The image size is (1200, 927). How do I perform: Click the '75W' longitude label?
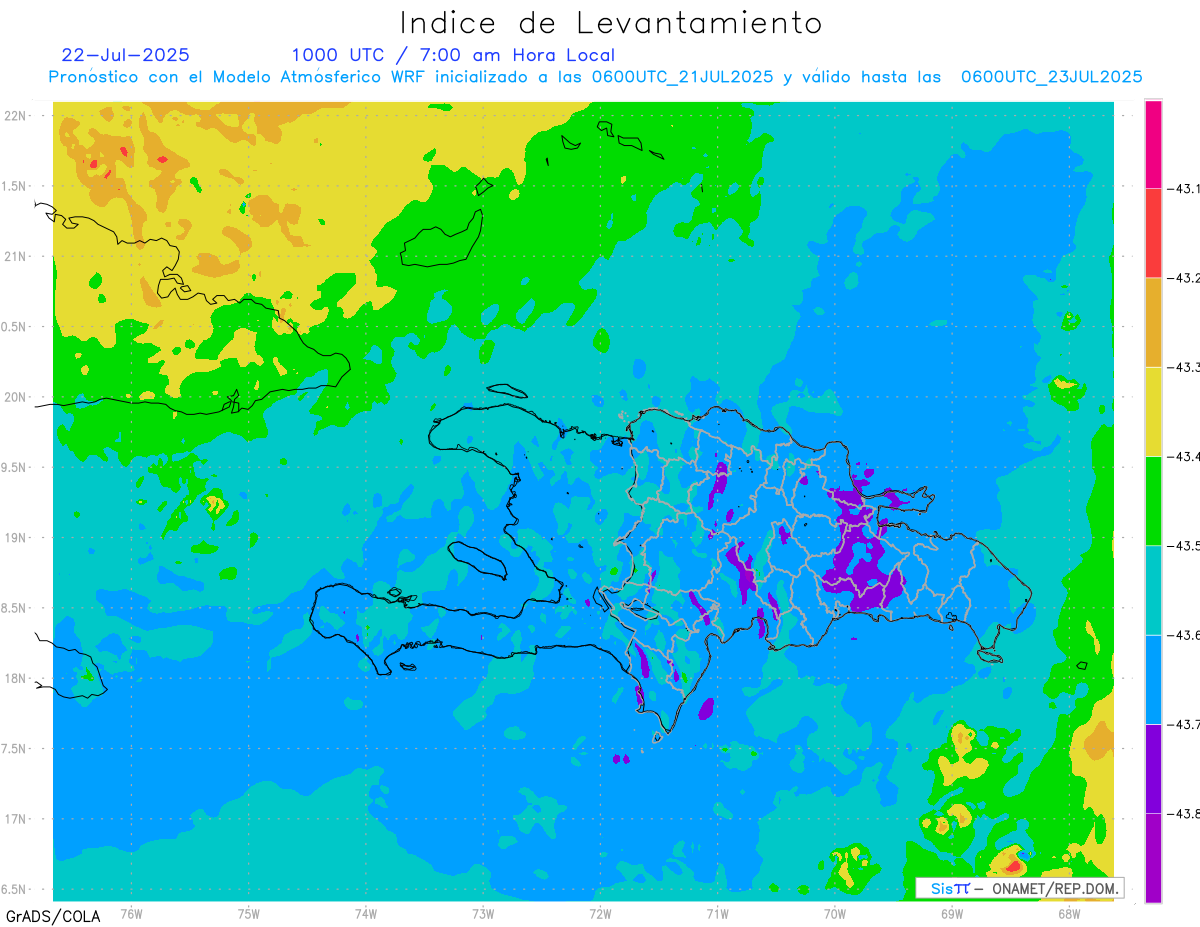[x=248, y=913]
